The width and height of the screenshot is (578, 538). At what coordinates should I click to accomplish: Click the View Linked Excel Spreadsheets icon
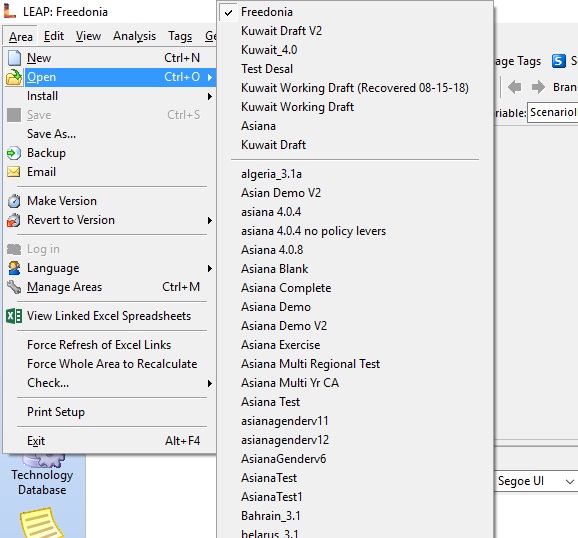point(14,316)
